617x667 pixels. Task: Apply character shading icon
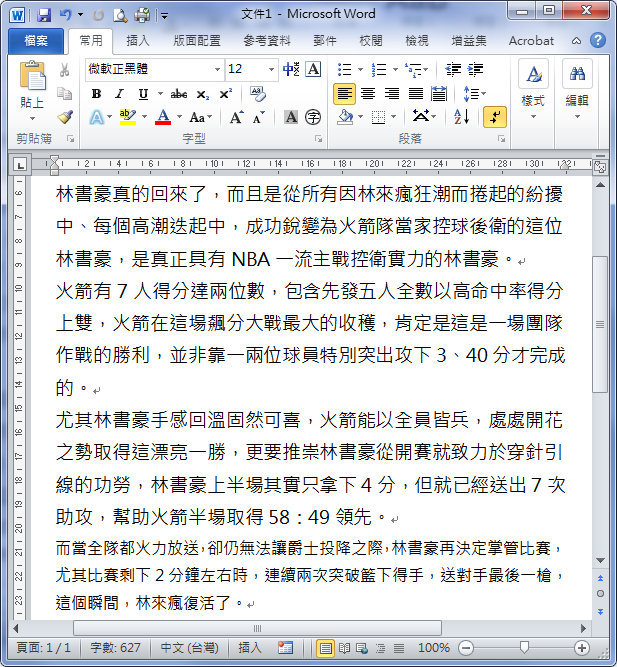click(x=291, y=117)
